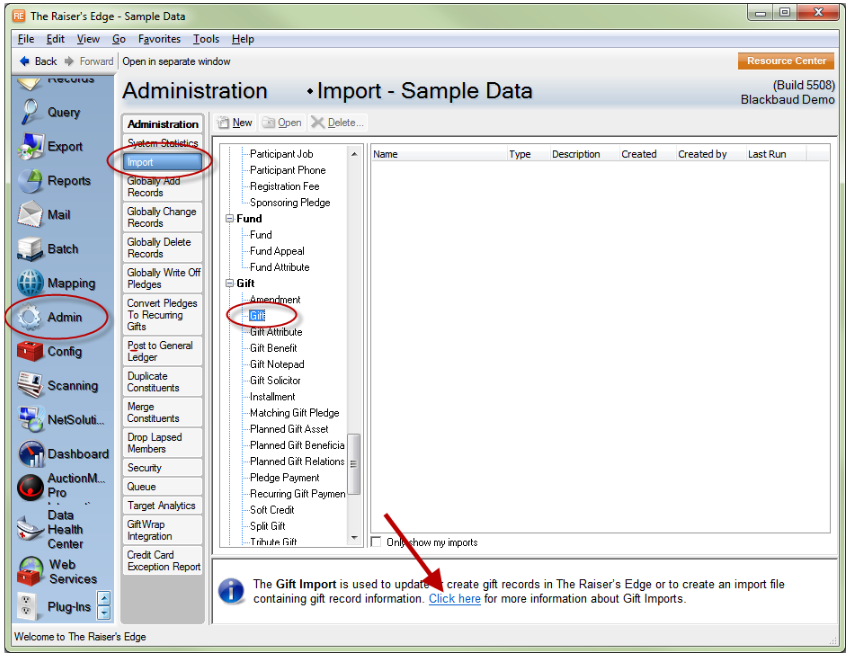This screenshot has height=655, width=850.
Task: Open the Scanning module icon
Action: (30, 385)
